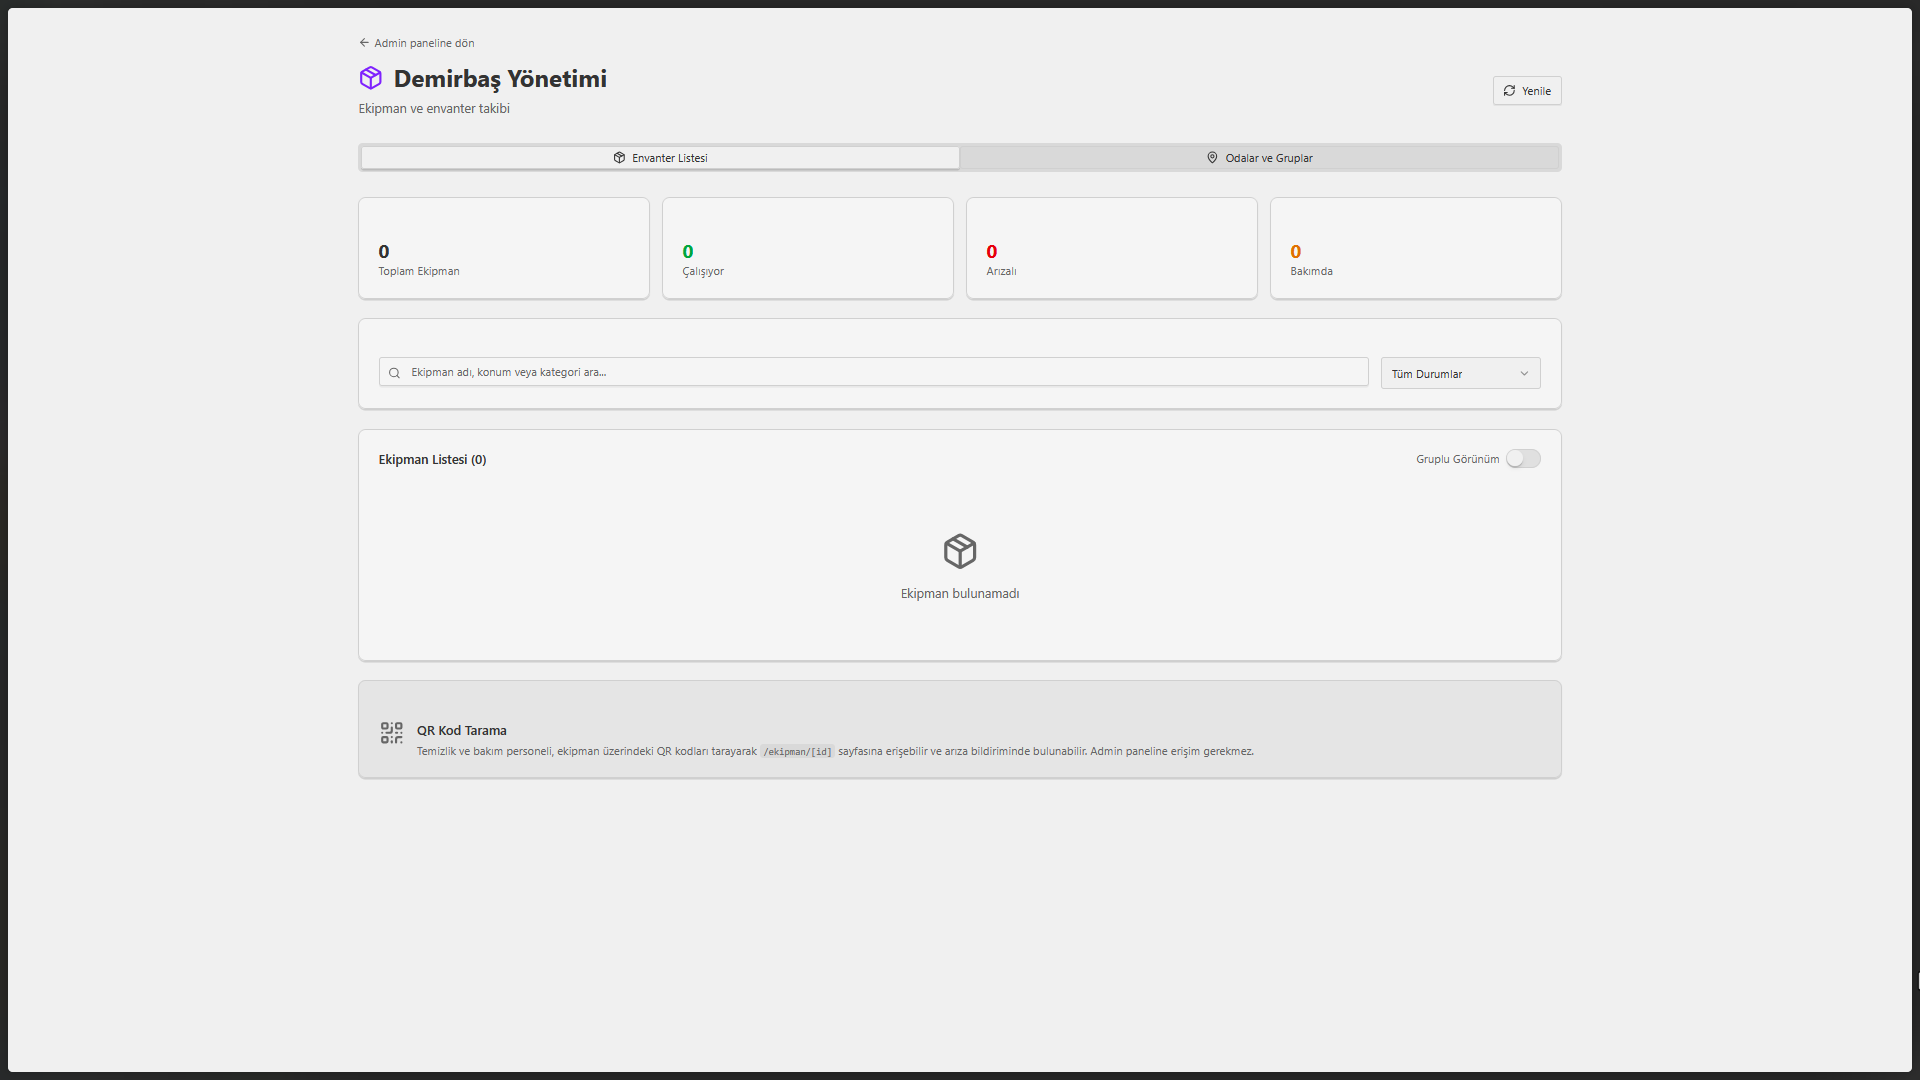The height and width of the screenshot is (1080, 1920).
Task: Click the box icon on Envanter Listesi tab
Action: (619, 158)
